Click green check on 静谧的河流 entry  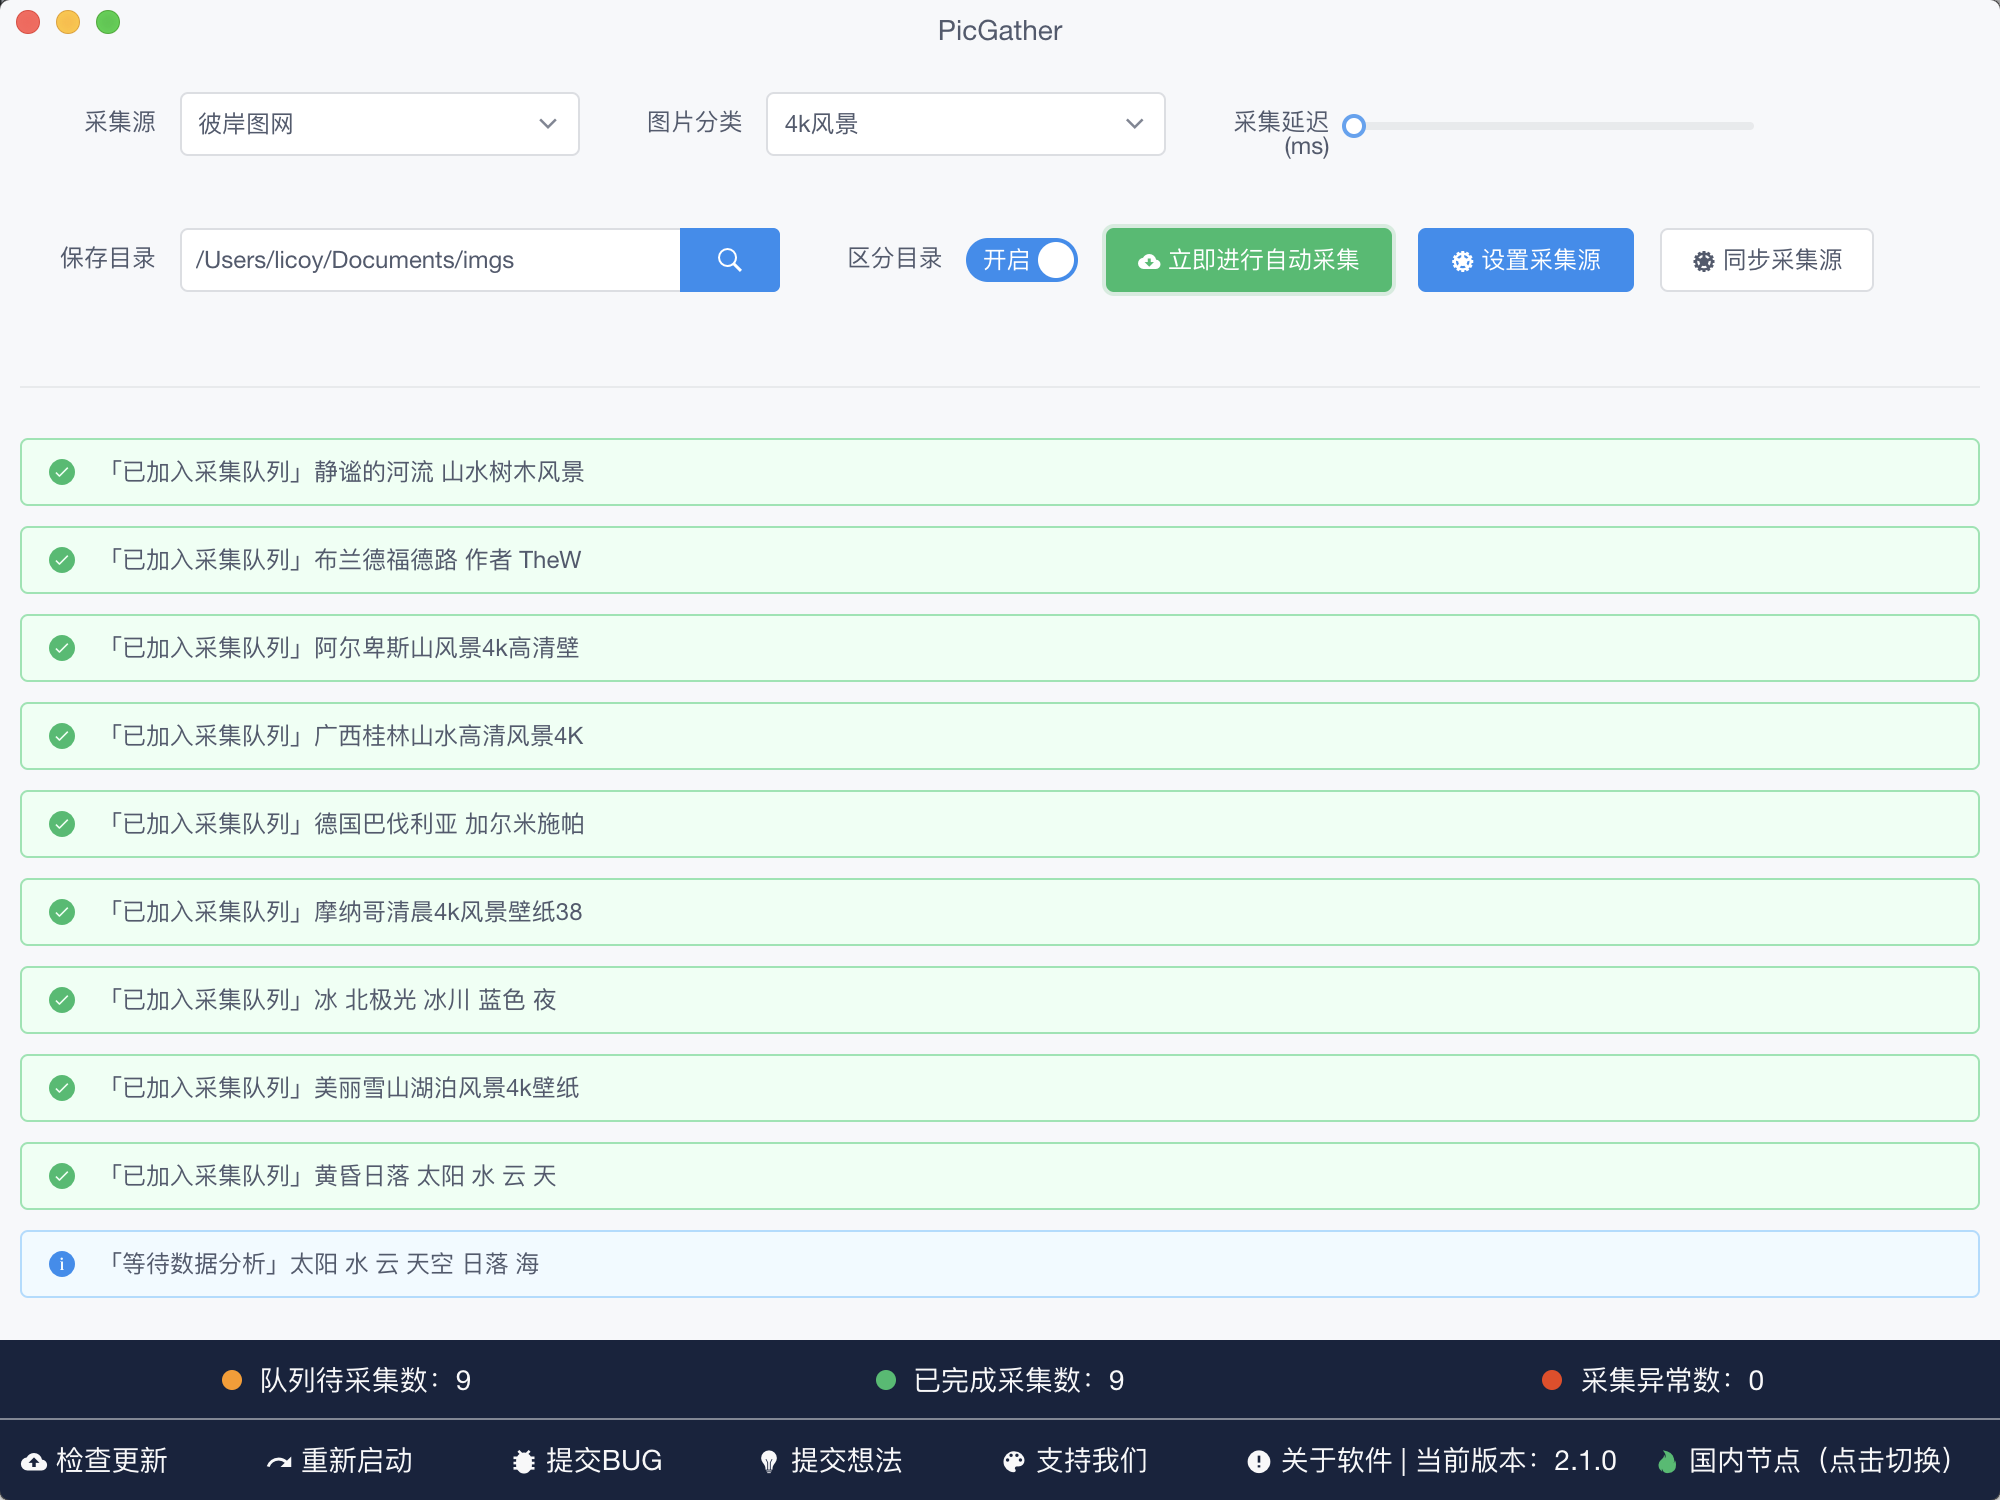tap(62, 472)
